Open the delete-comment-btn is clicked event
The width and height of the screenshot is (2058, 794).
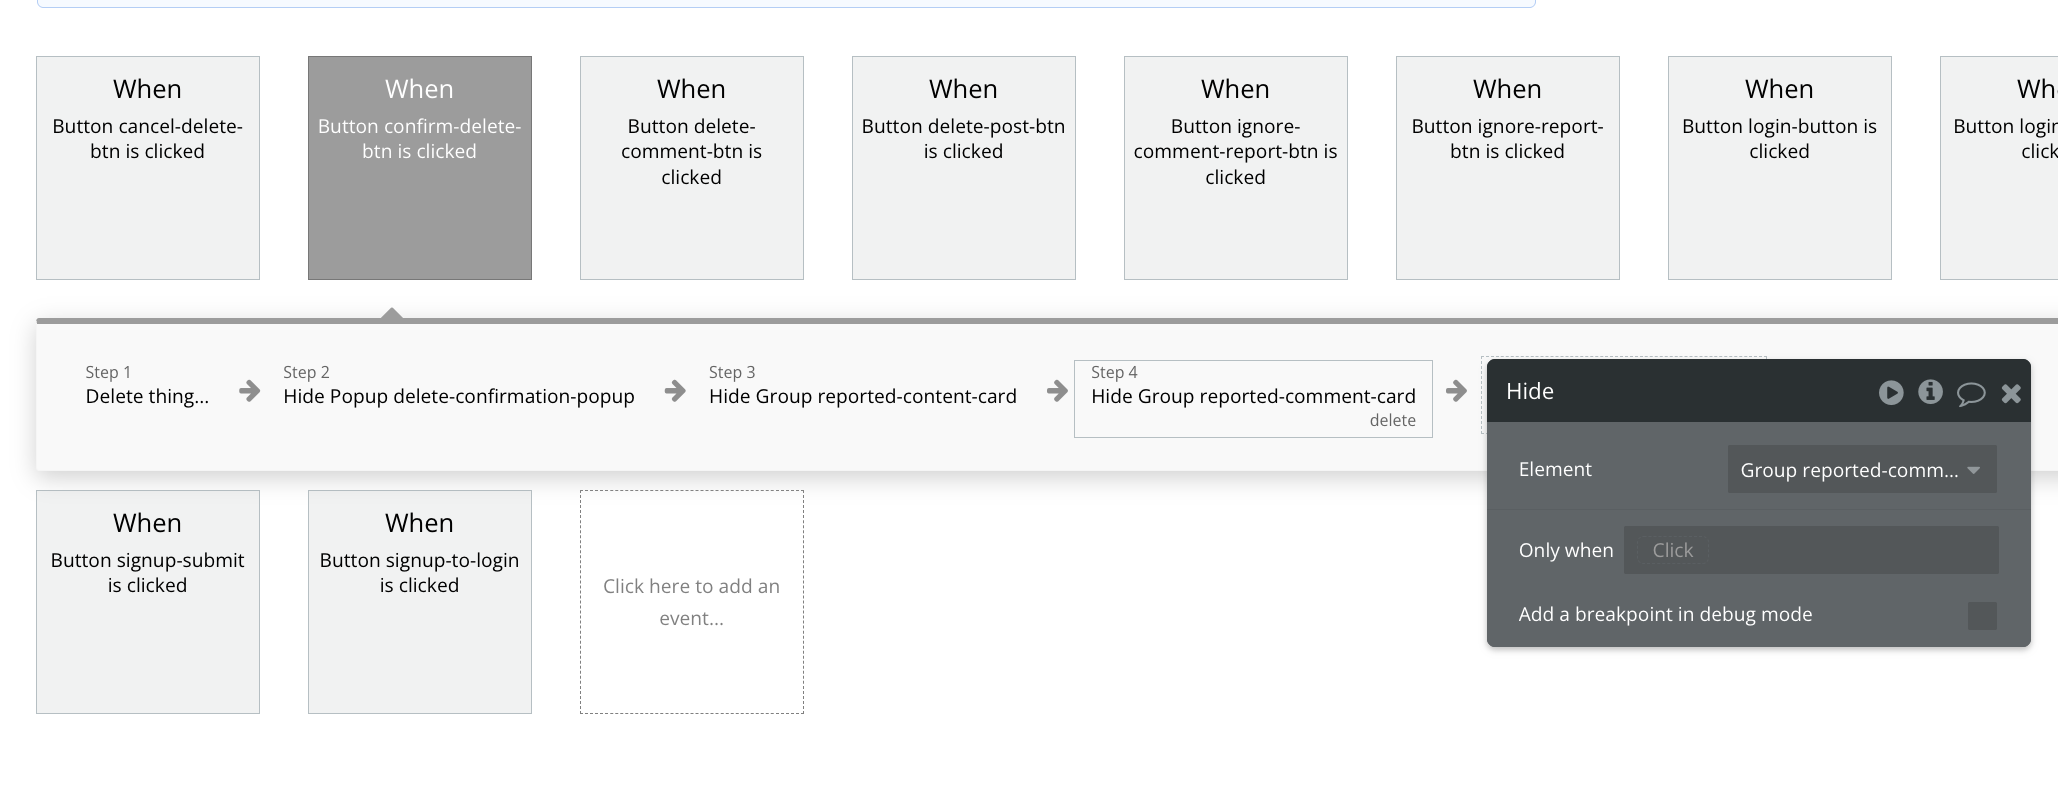[x=691, y=168]
